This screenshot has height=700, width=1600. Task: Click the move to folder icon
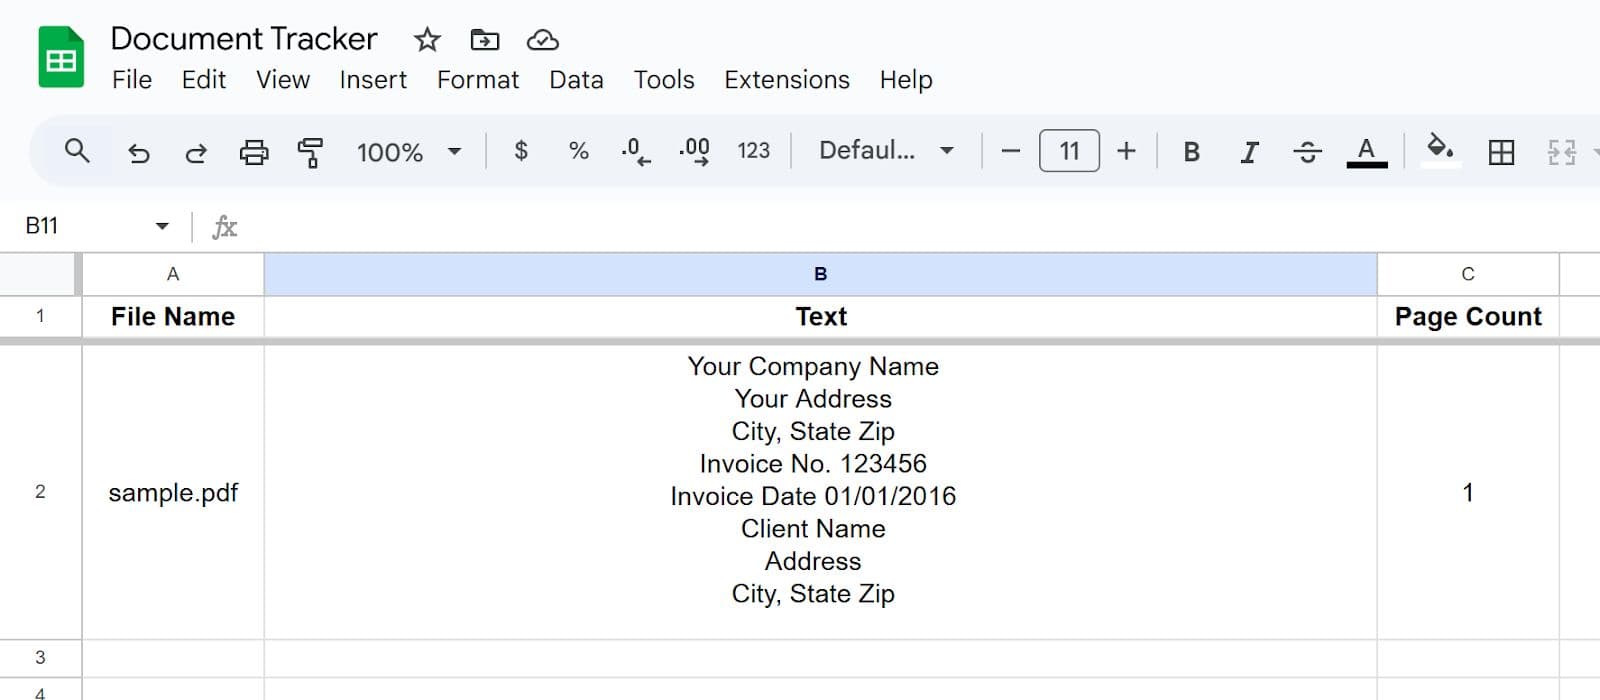pyautogui.click(x=485, y=40)
